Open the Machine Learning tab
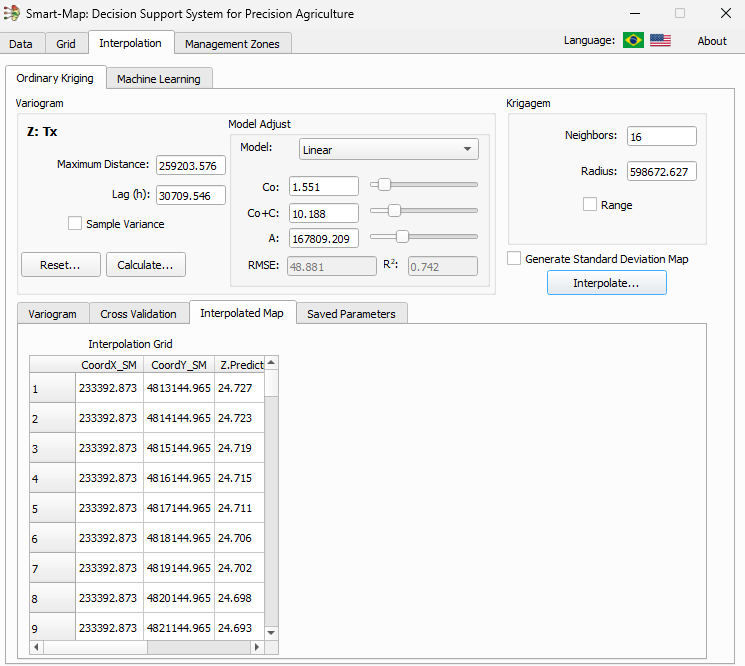 158,79
